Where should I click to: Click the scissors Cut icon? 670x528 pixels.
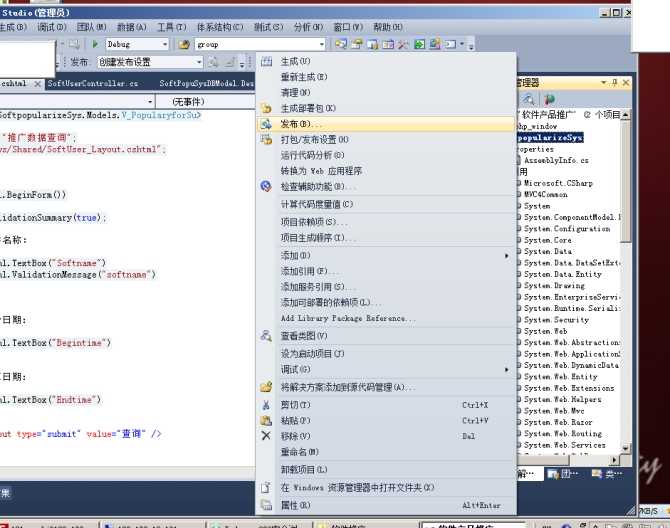266,405
